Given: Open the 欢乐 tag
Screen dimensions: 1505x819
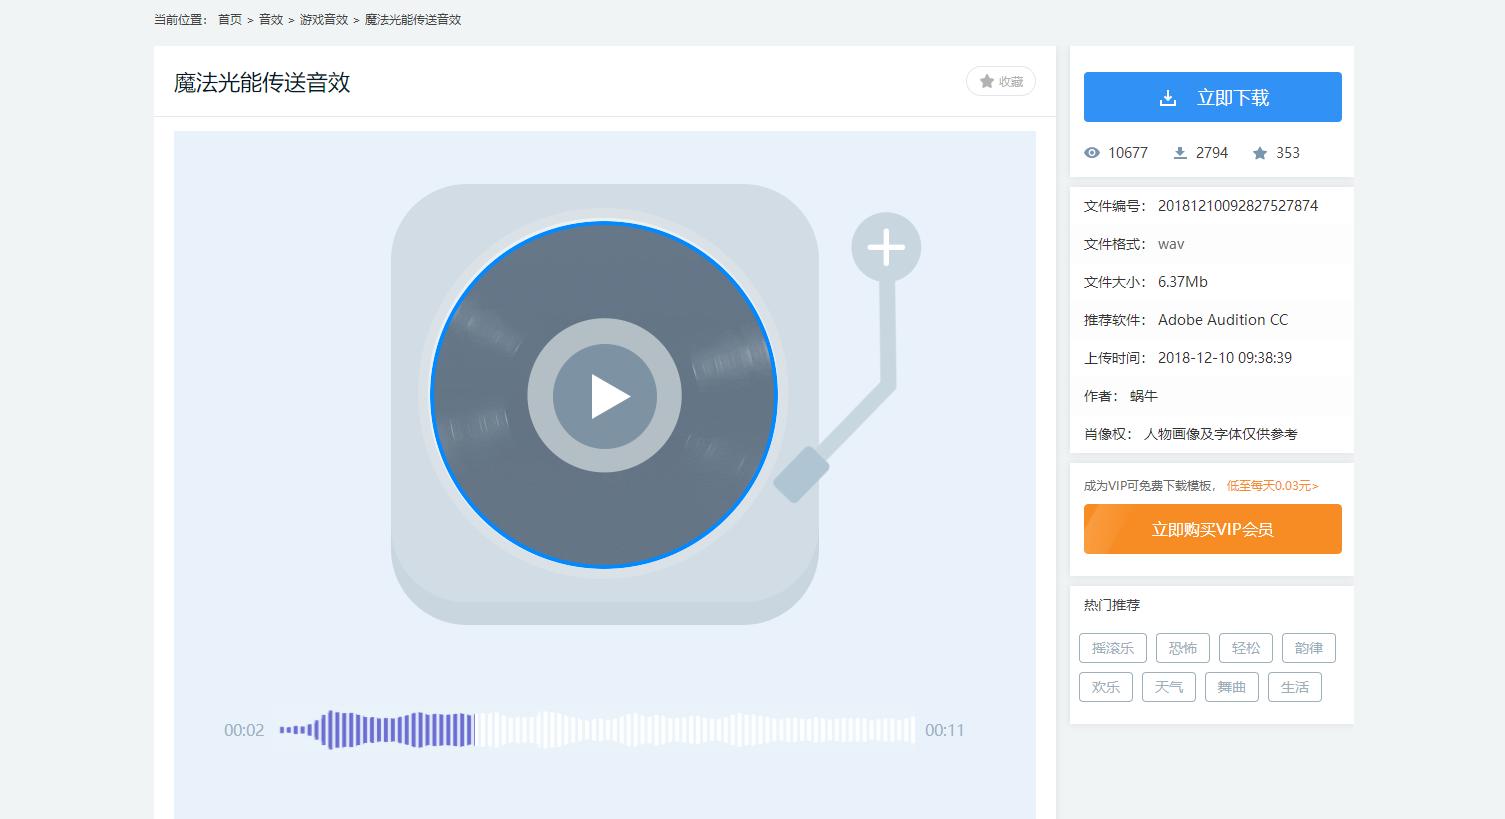Looking at the screenshot, I should 1106,687.
